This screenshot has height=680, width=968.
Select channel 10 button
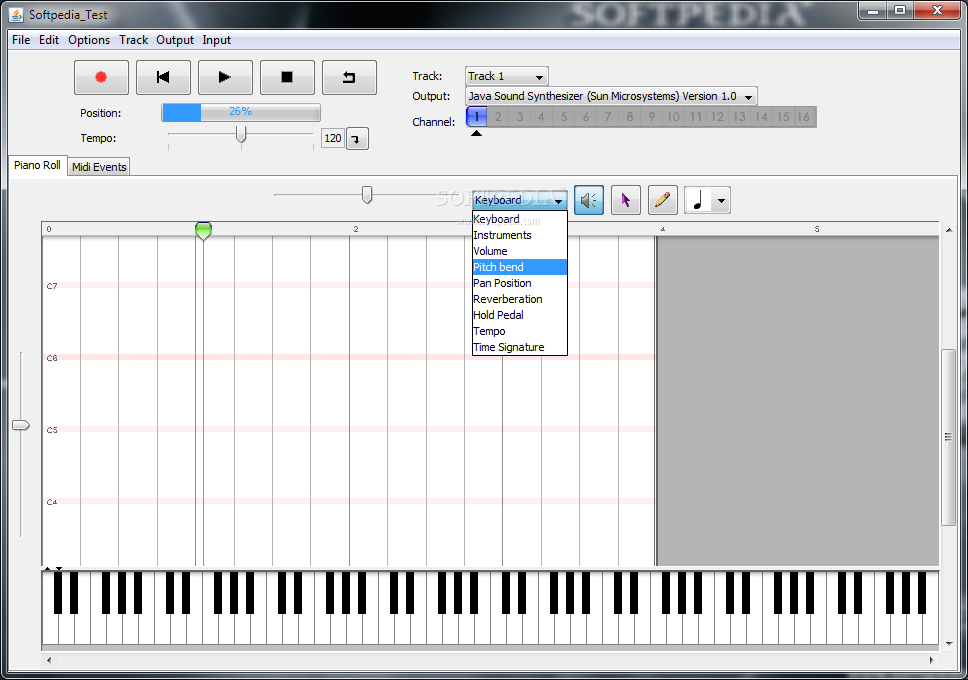674,117
